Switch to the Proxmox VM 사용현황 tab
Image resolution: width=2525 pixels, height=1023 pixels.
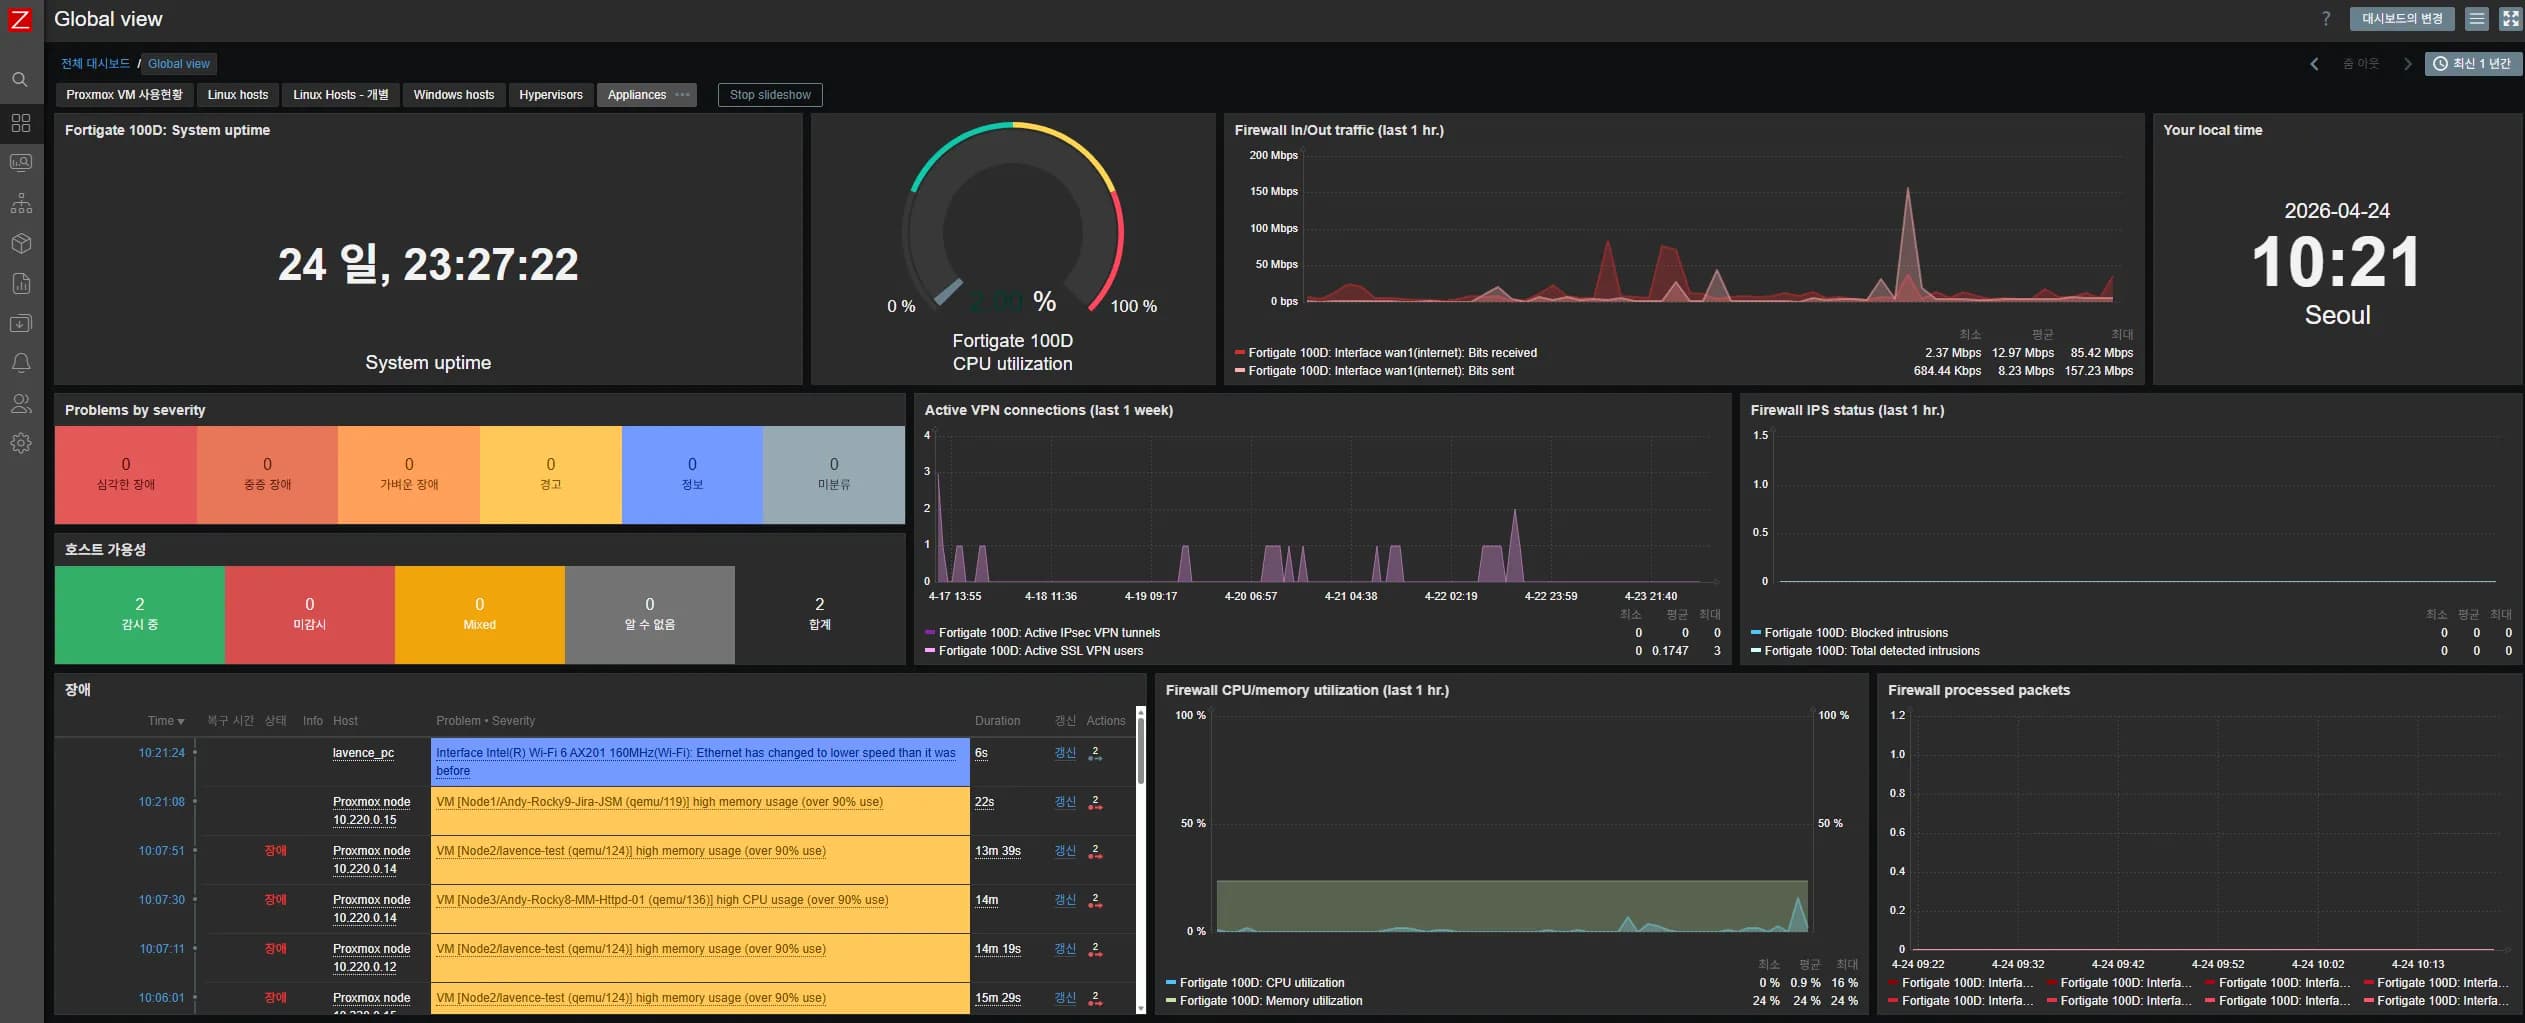pyautogui.click(x=125, y=95)
